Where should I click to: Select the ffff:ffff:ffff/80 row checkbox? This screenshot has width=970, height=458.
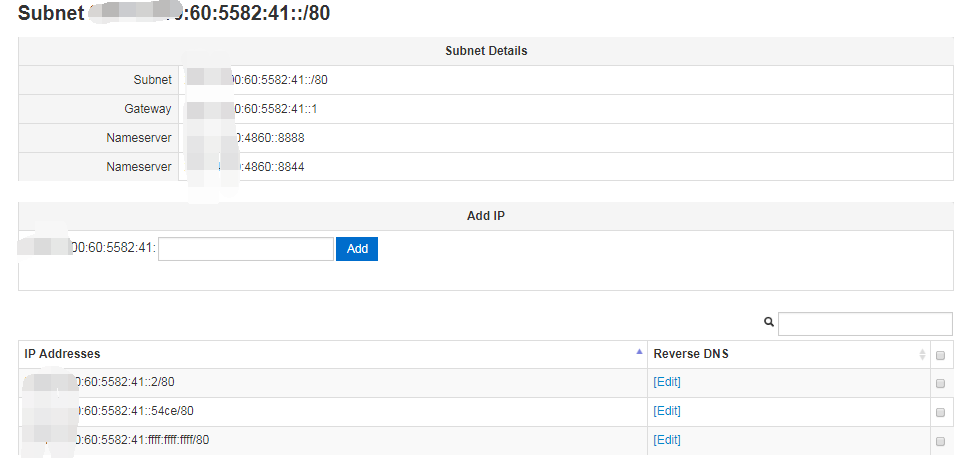(x=939, y=441)
